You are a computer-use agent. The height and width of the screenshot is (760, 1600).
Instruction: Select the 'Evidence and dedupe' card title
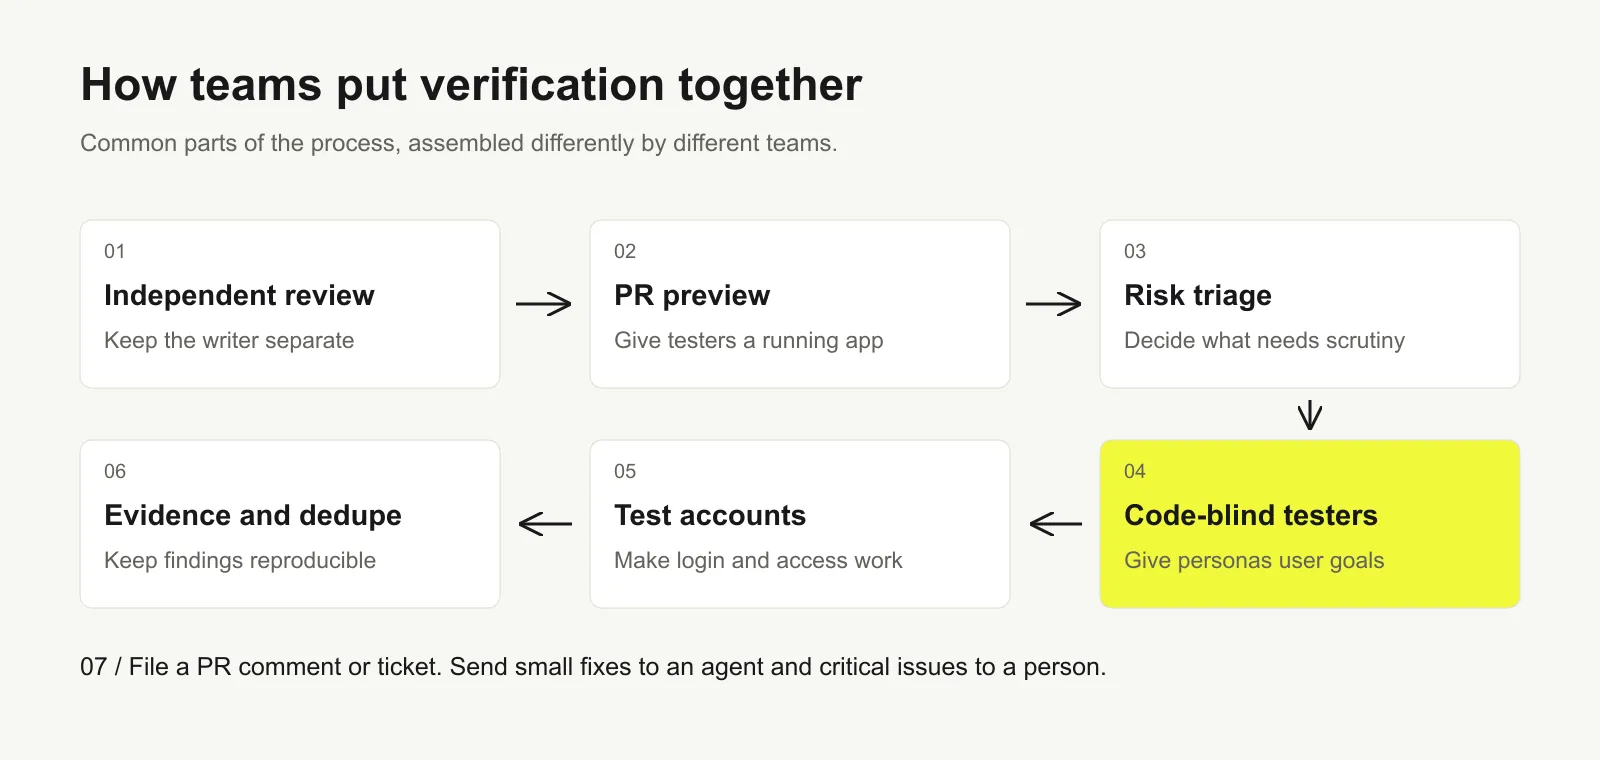pyautogui.click(x=253, y=515)
